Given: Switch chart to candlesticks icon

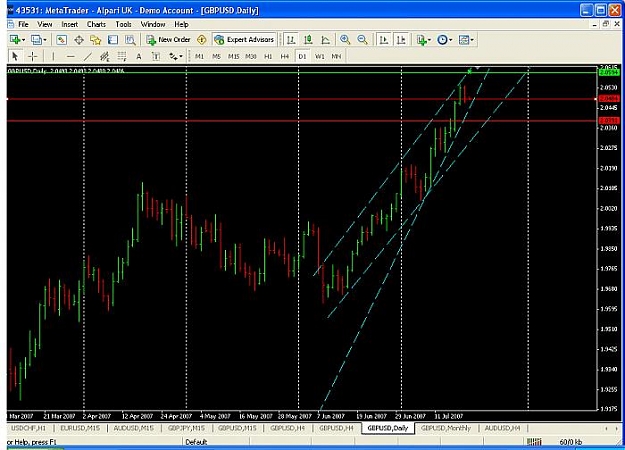Looking at the screenshot, I should (308, 40).
